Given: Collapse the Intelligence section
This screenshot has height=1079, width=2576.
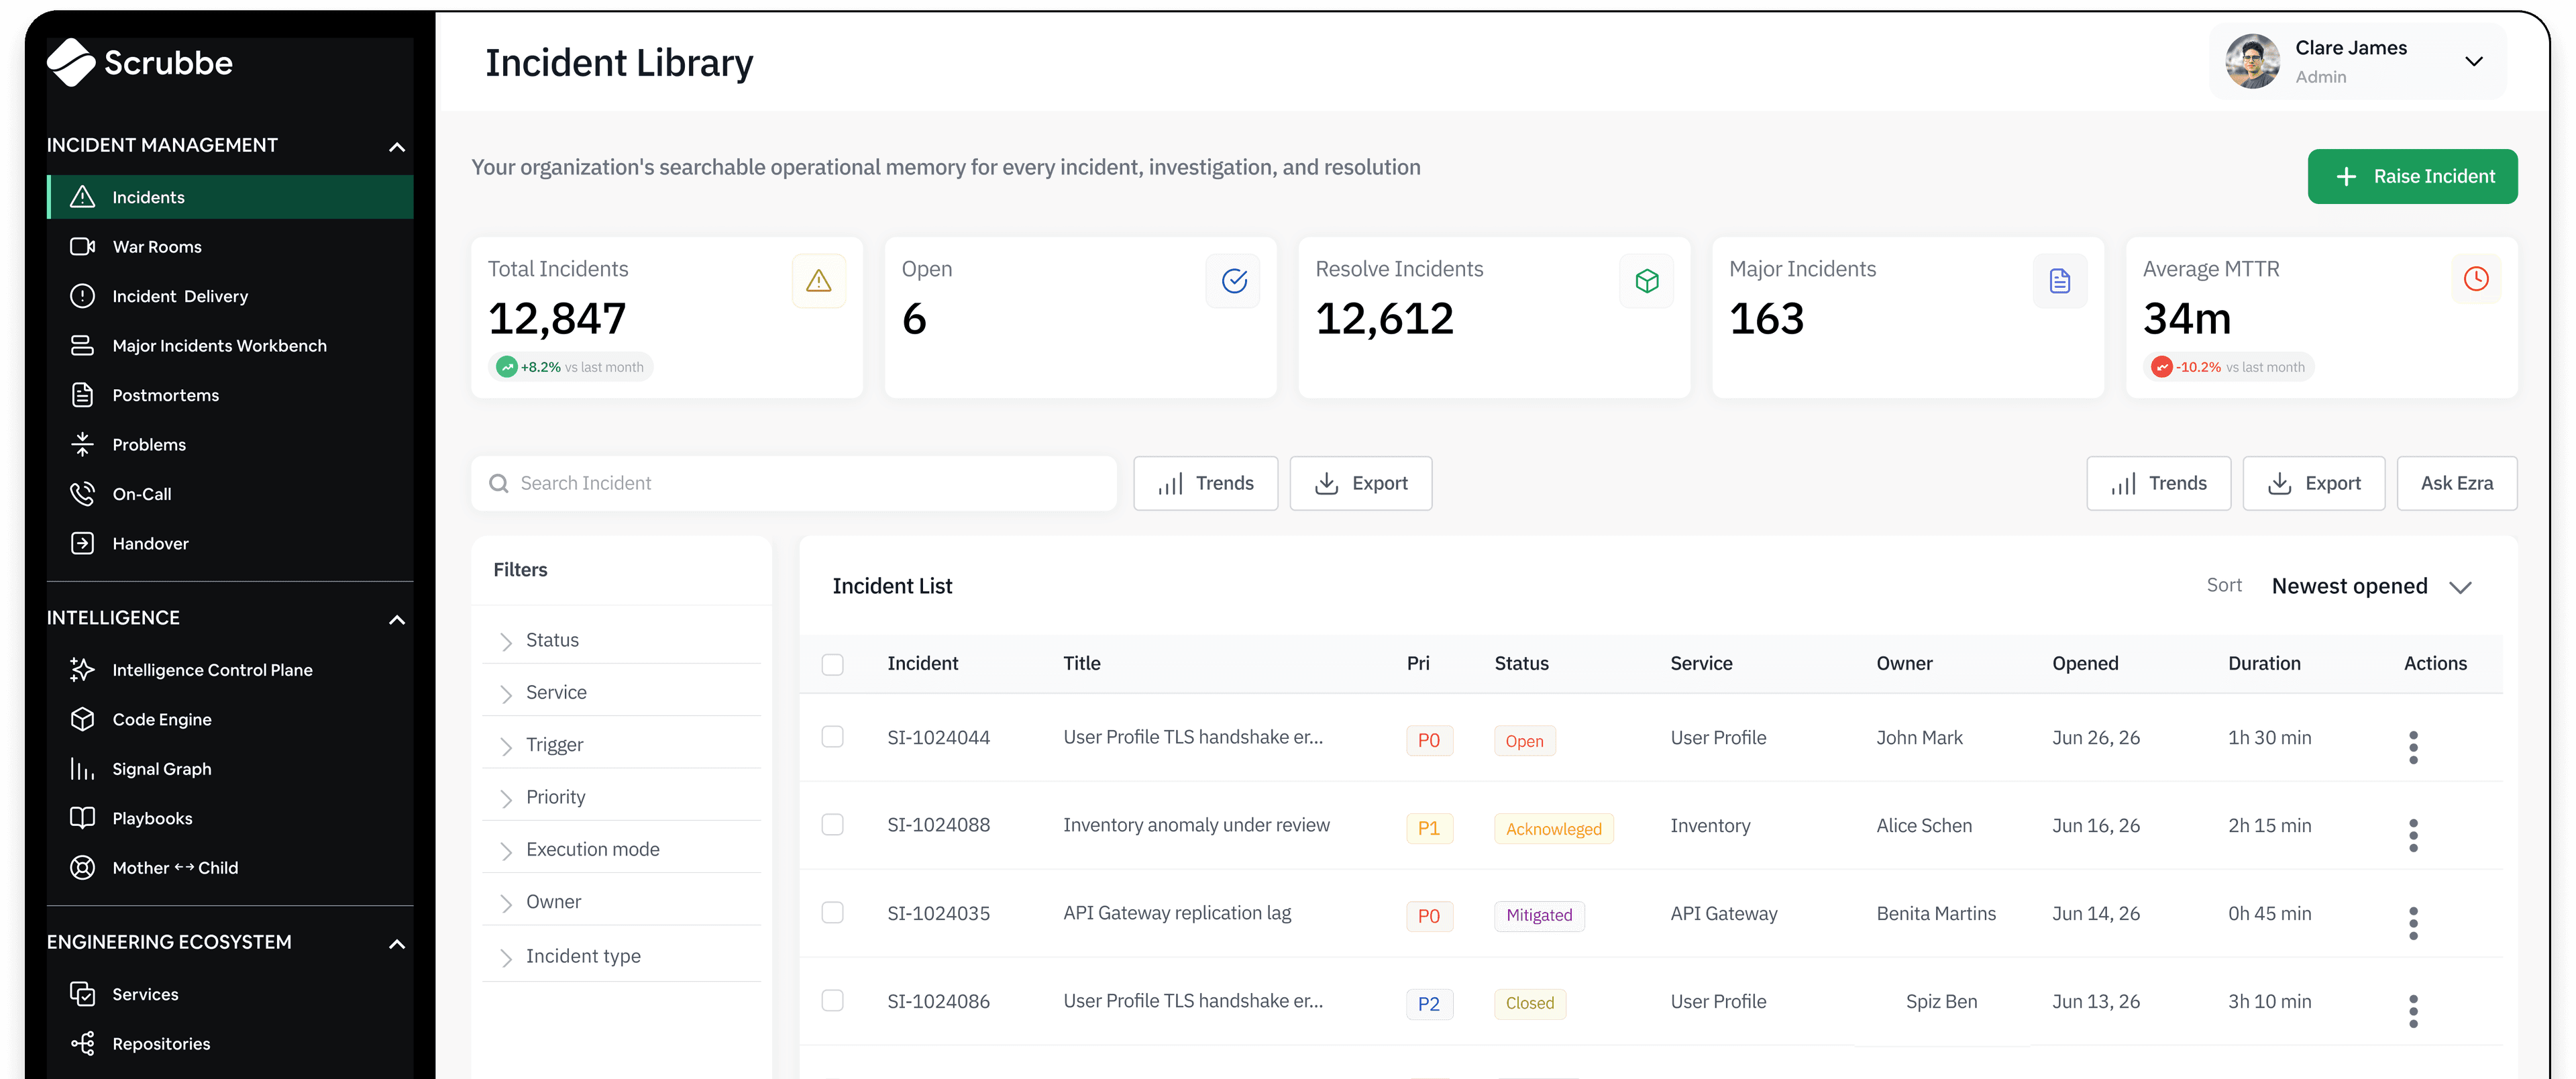Looking at the screenshot, I should (x=397, y=619).
